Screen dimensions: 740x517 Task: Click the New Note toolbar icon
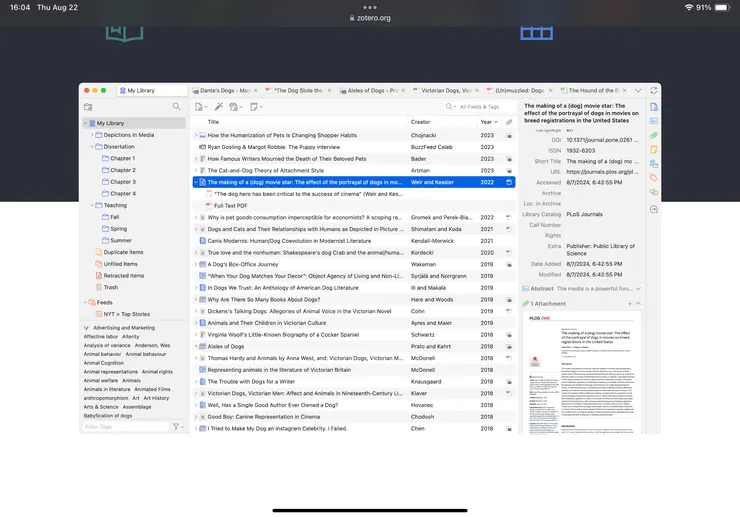pos(255,106)
